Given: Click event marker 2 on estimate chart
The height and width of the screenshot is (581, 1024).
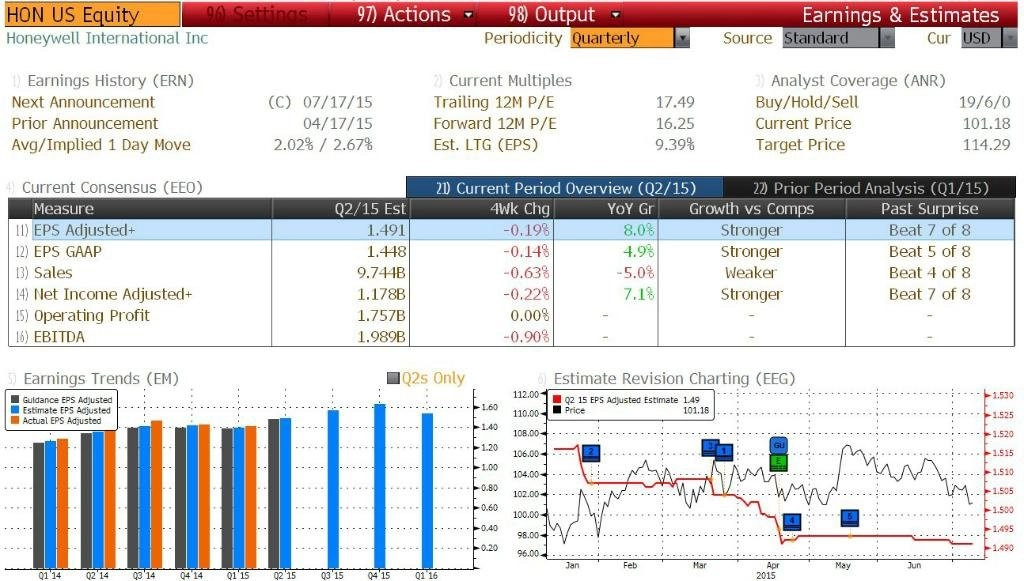Looking at the screenshot, I should (x=590, y=452).
